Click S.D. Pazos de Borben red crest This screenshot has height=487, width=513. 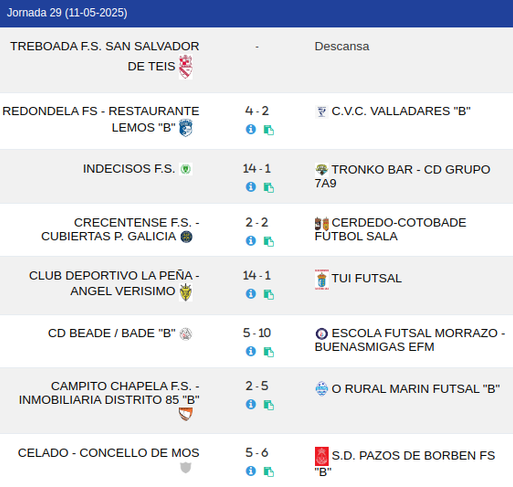tap(322, 456)
